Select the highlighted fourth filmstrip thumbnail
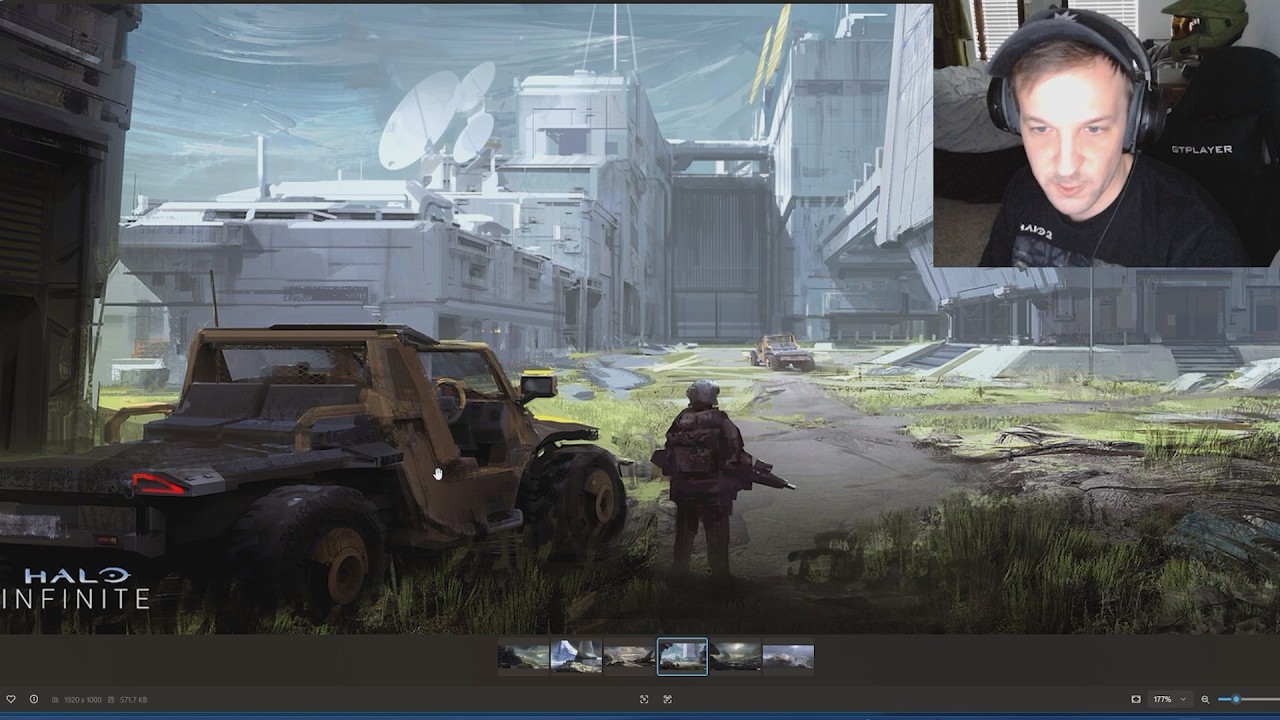This screenshot has width=1280, height=720. (x=682, y=657)
